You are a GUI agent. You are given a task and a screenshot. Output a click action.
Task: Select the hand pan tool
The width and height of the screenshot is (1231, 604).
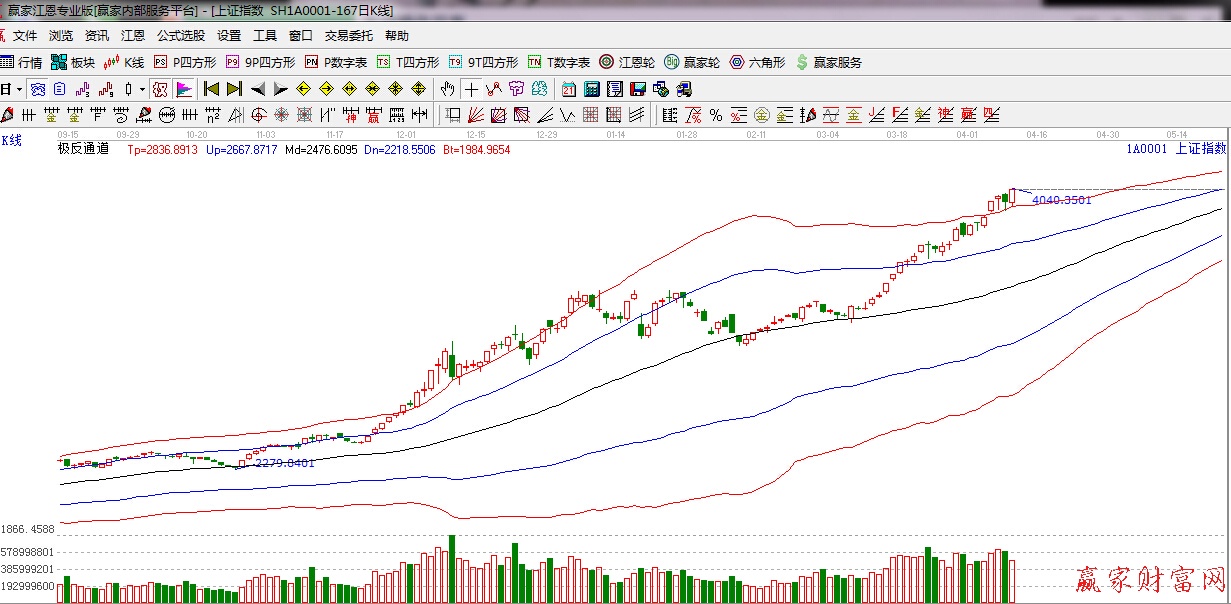(448, 89)
